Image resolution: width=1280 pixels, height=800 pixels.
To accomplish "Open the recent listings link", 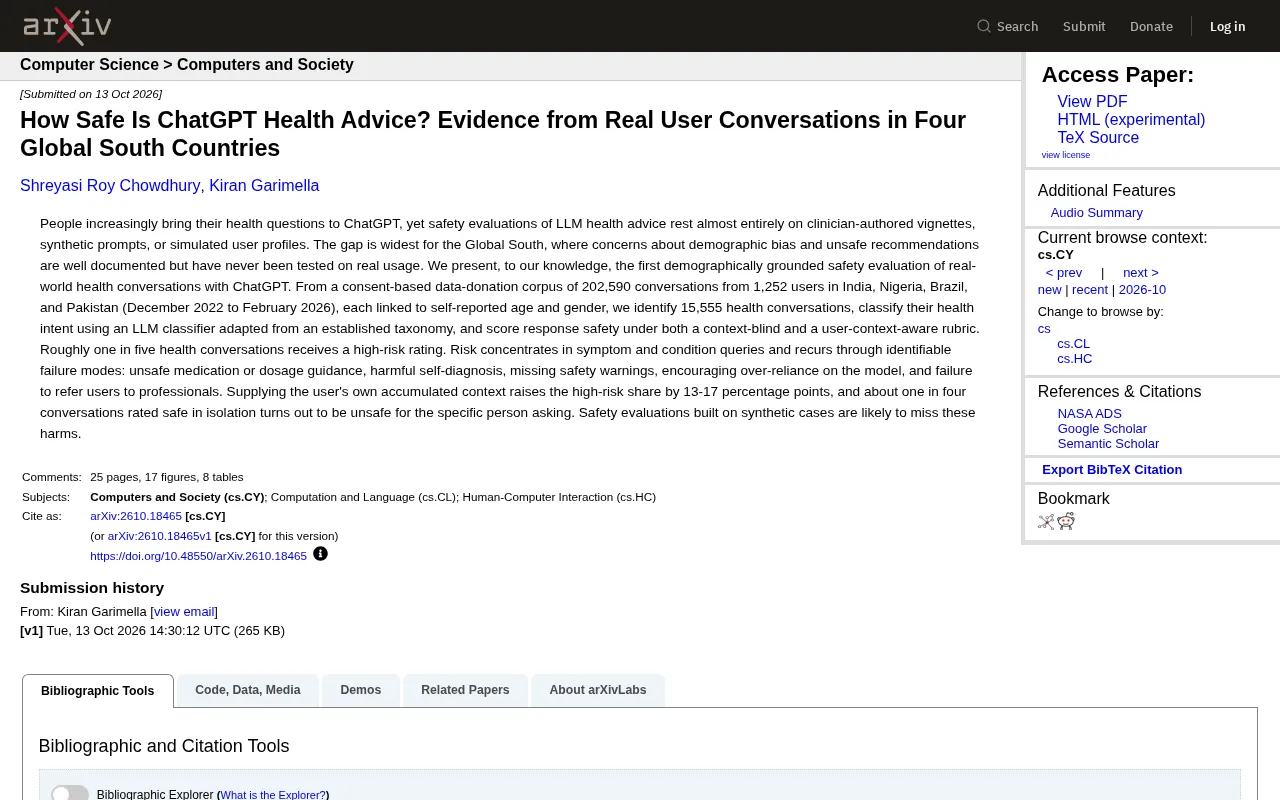I will (x=1090, y=290).
